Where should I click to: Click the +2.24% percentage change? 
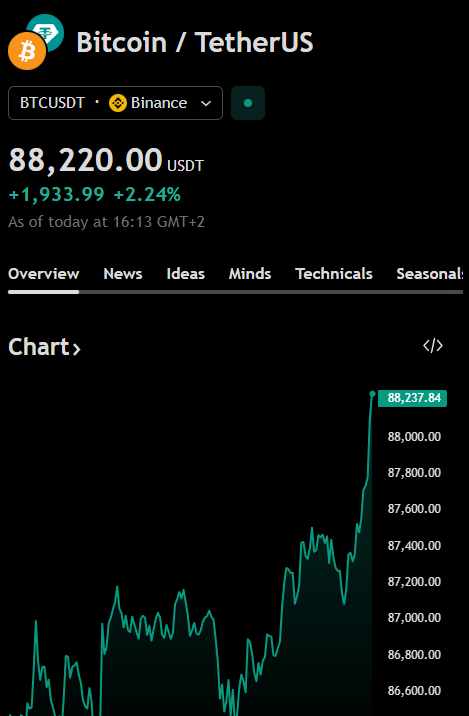click(x=147, y=195)
